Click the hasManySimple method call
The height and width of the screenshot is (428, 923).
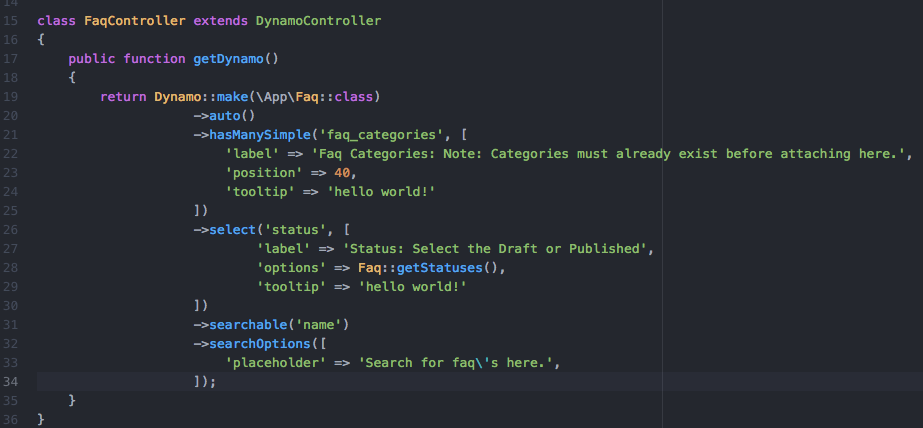tap(260, 135)
